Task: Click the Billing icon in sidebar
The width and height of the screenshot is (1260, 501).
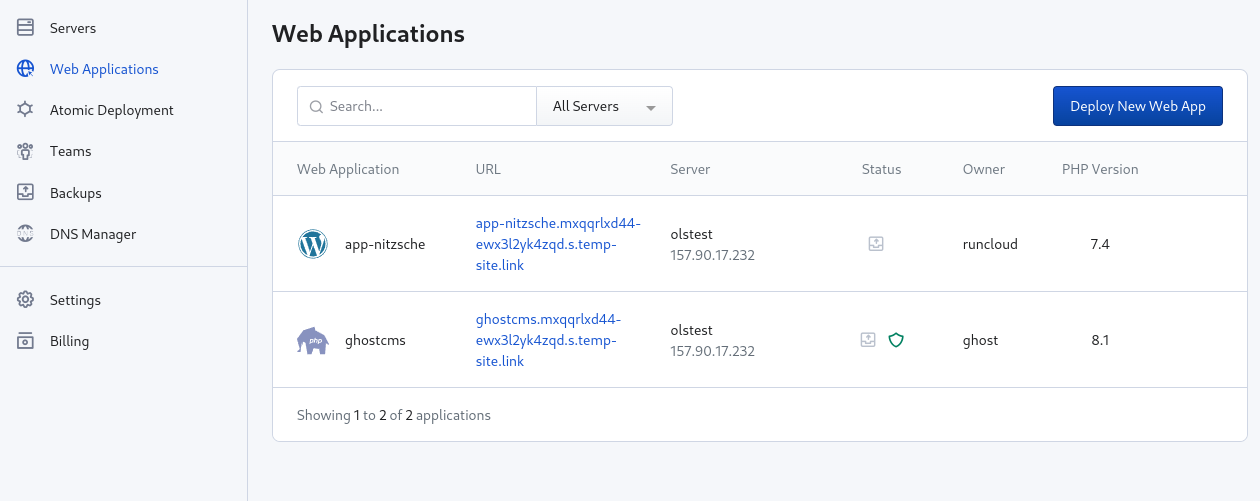Action: tap(26, 341)
